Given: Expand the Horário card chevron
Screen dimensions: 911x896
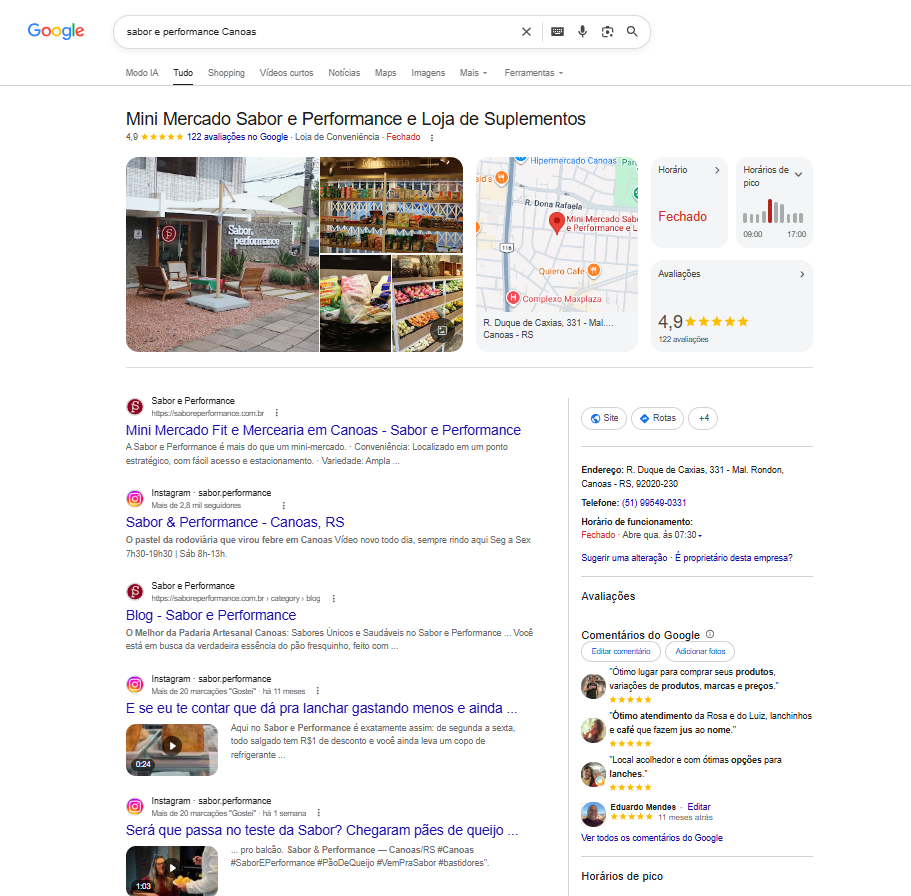Looking at the screenshot, I should click(x=717, y=170).
